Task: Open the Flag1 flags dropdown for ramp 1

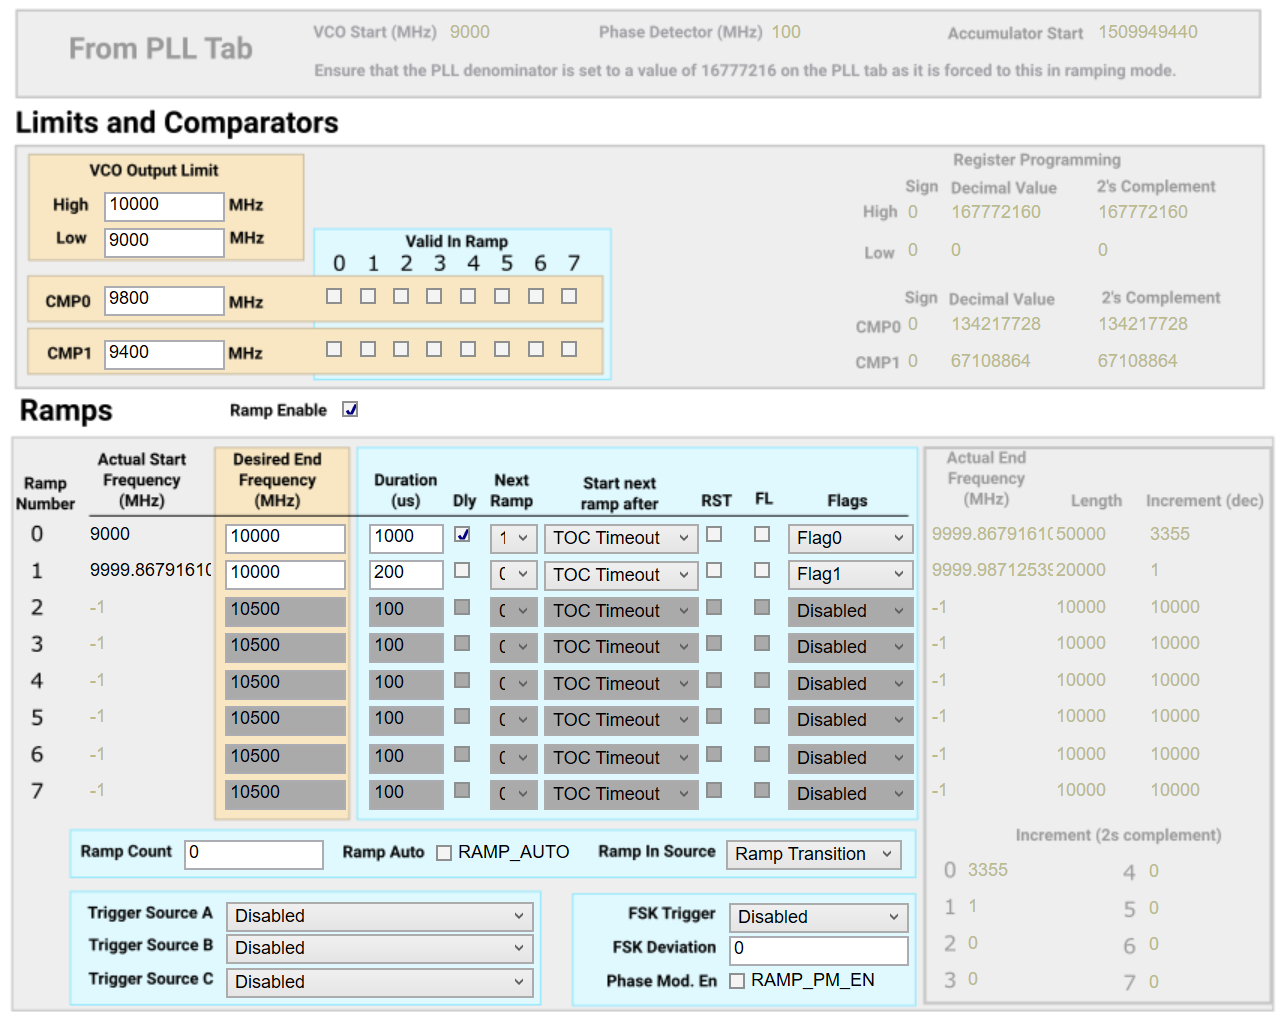Action: 851,575
